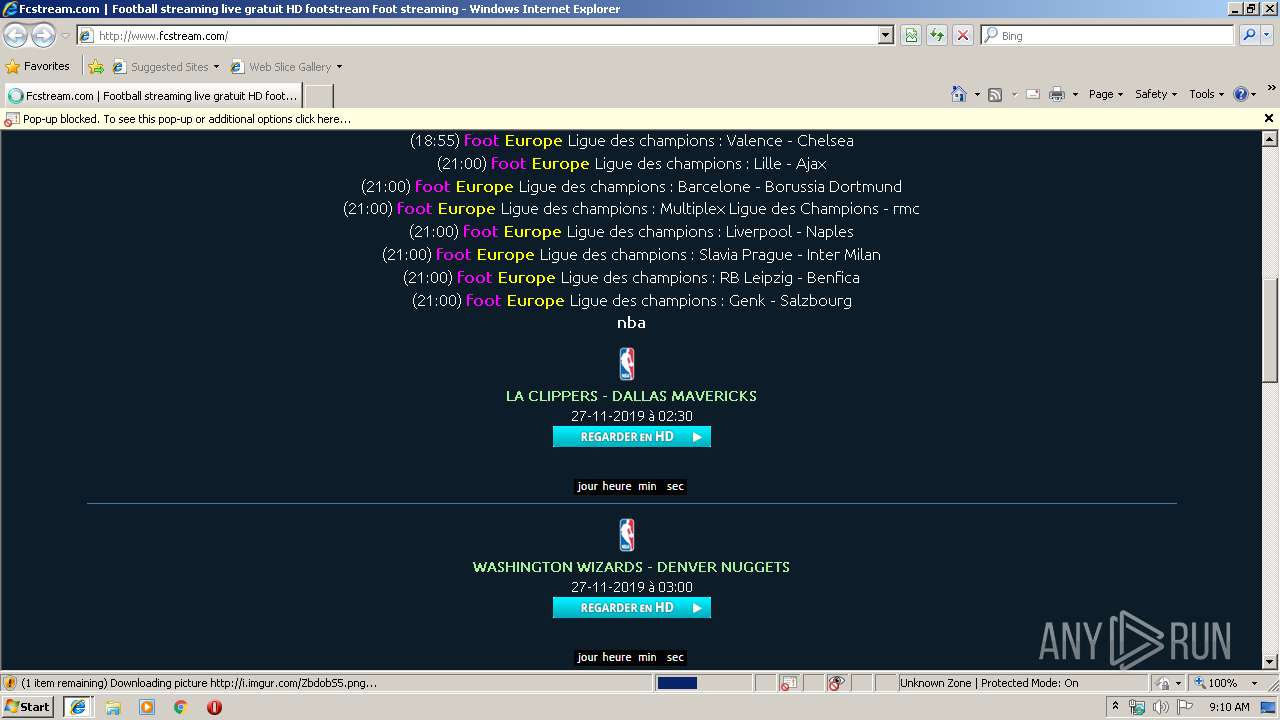Click the Lille - Ajax match line
The width and height of the screenshot is (1280, 720).
pos(631,164)
